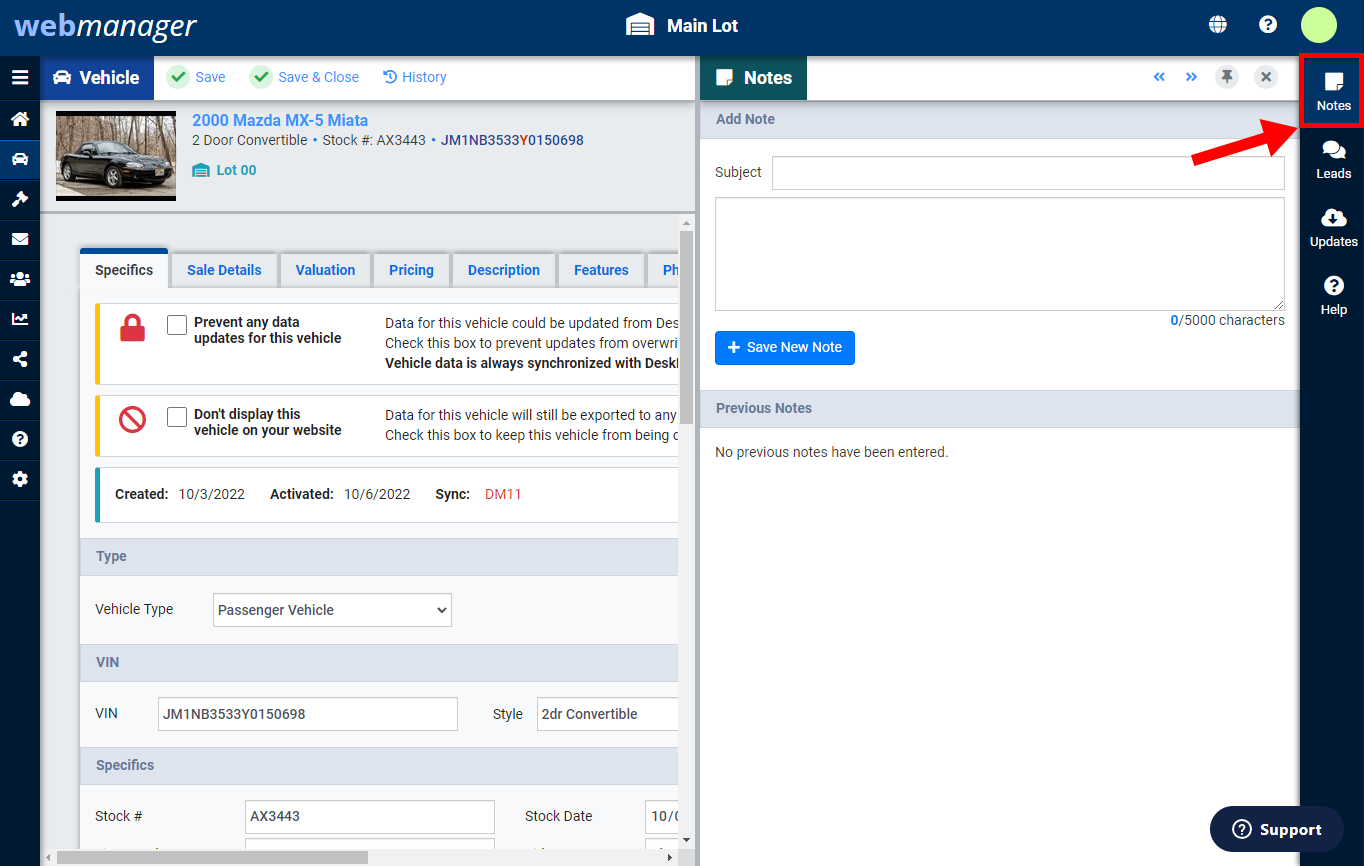Image resolution: width=1364 pixels, height=866 pixels.
Task: Click the help question icon in the top bar
Action: click(1268, 25)
